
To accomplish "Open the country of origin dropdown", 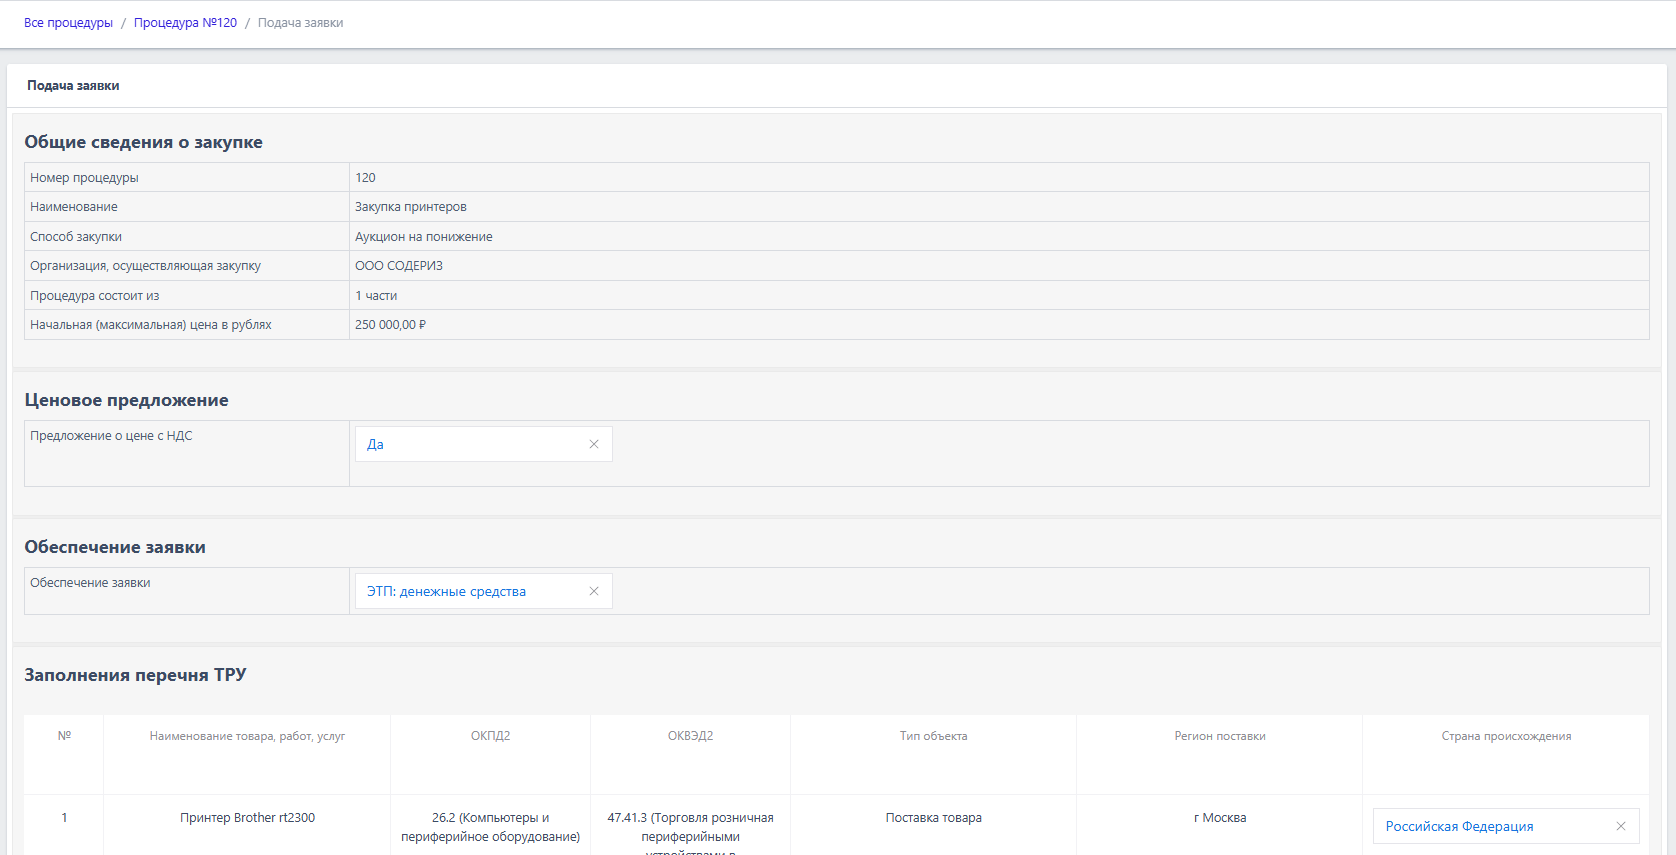I will click(x=1490, y=826).
